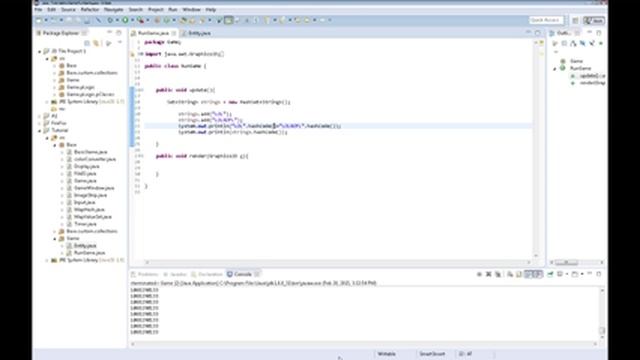This screenshot has width=640, height=360.
Task: Select GameWindow.java in Package Explorer
Action: [x=94, y=188]
